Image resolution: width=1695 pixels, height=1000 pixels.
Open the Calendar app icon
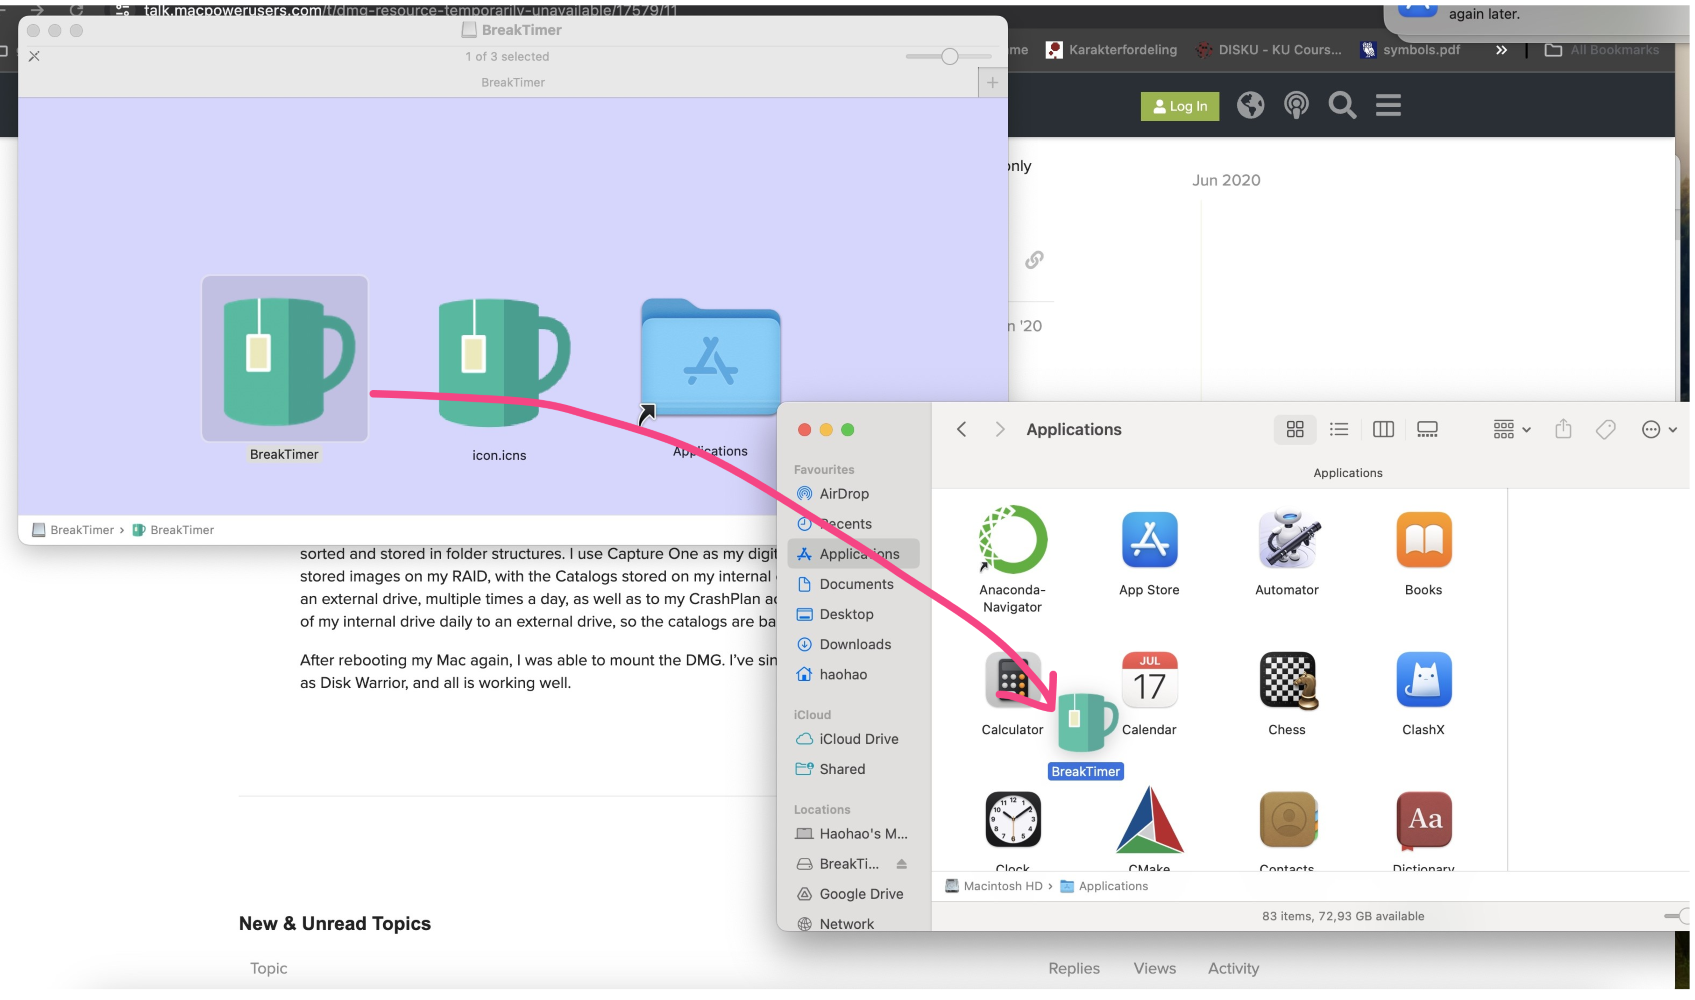click(x=1149, y=680)
